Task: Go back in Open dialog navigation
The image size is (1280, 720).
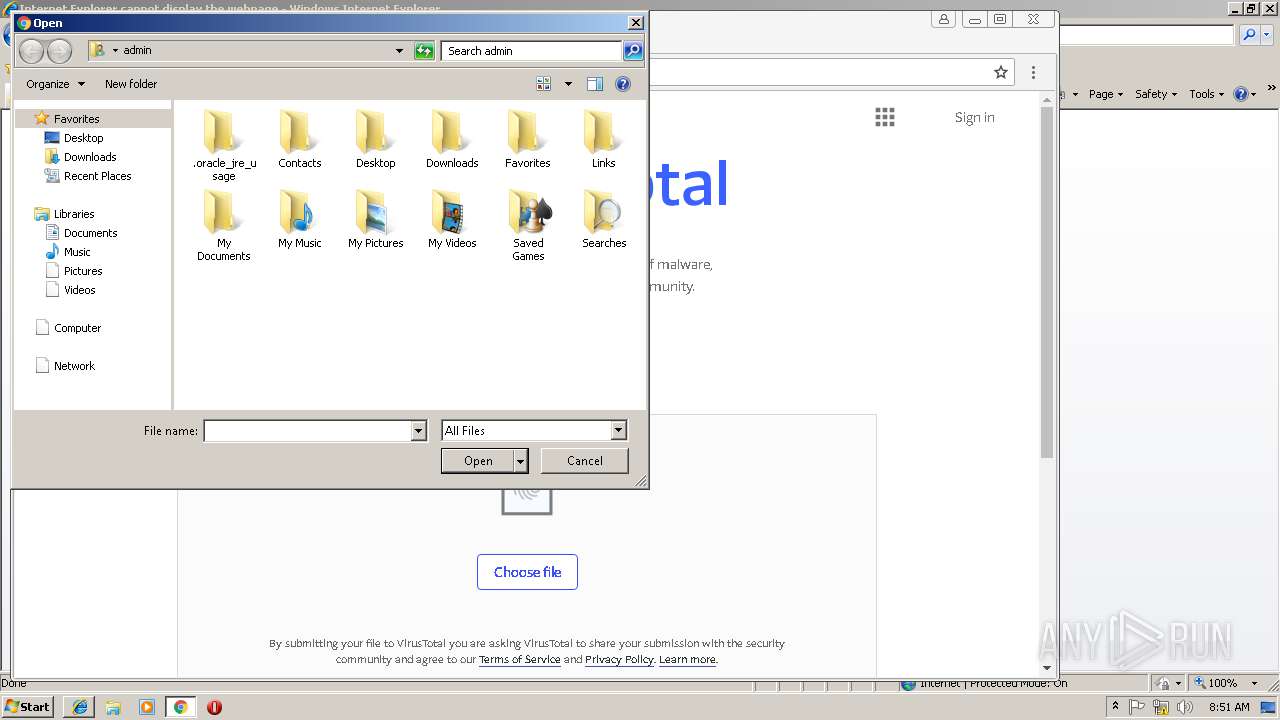Action: (31, 51)
